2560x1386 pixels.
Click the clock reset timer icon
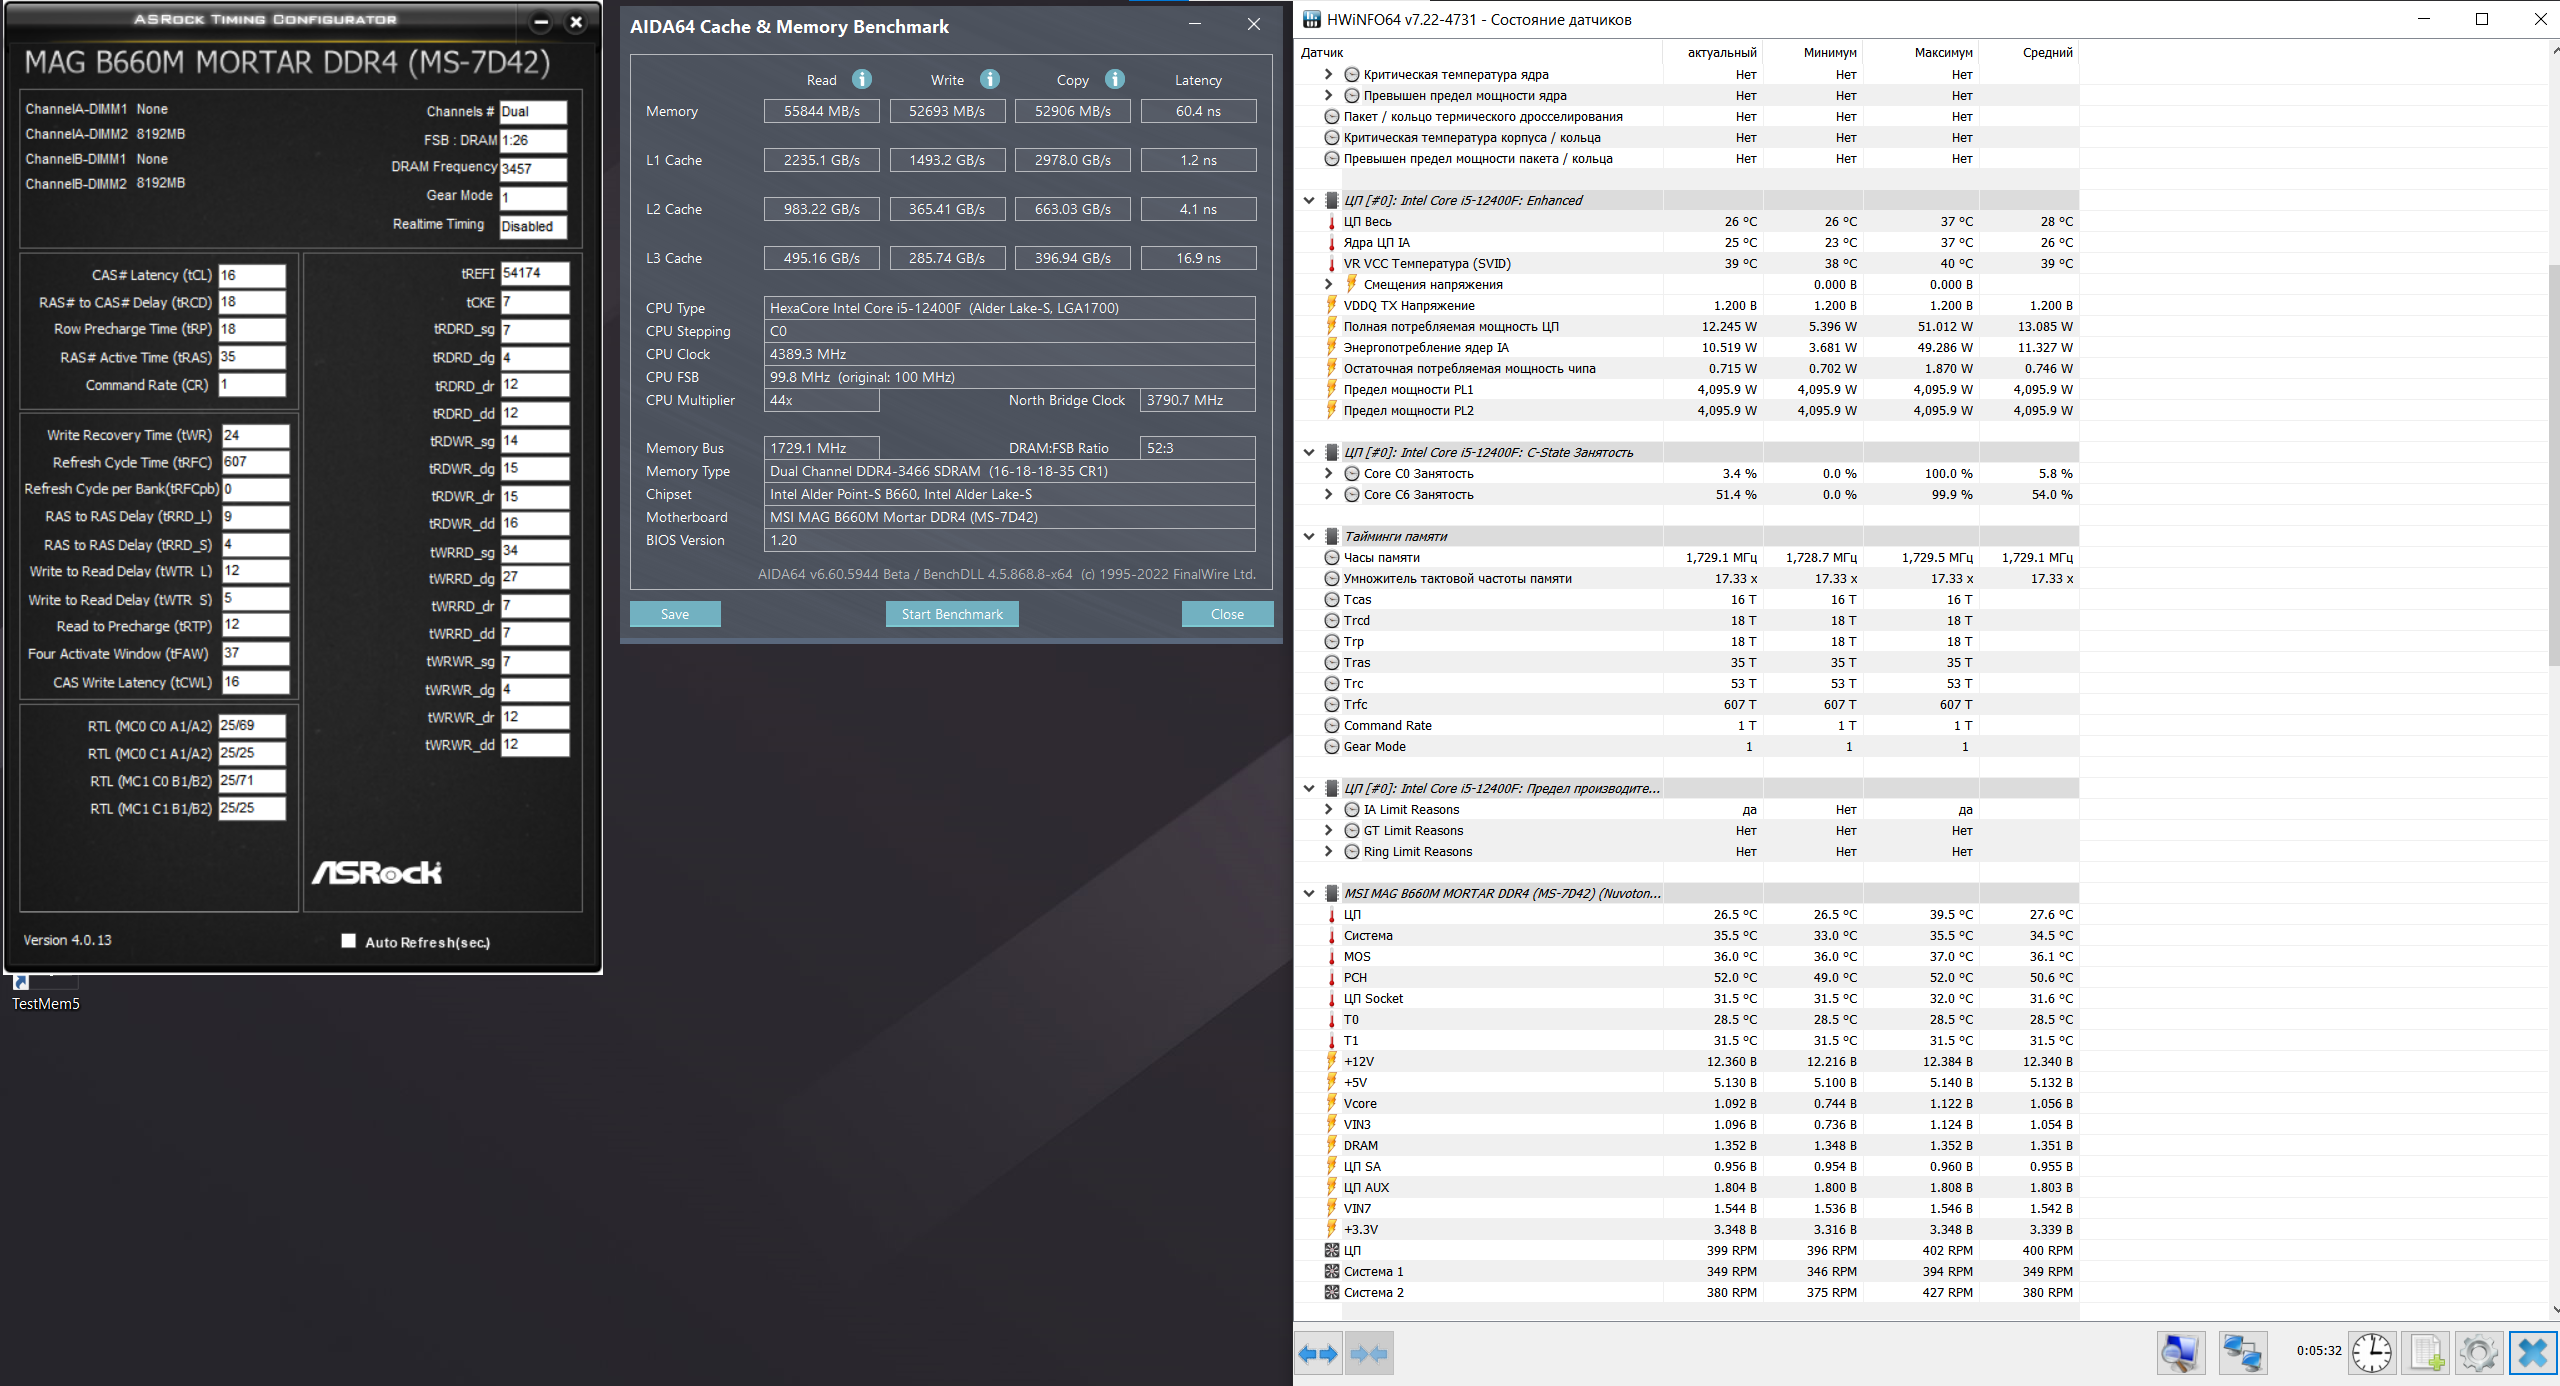(x=2371, y=1354)
